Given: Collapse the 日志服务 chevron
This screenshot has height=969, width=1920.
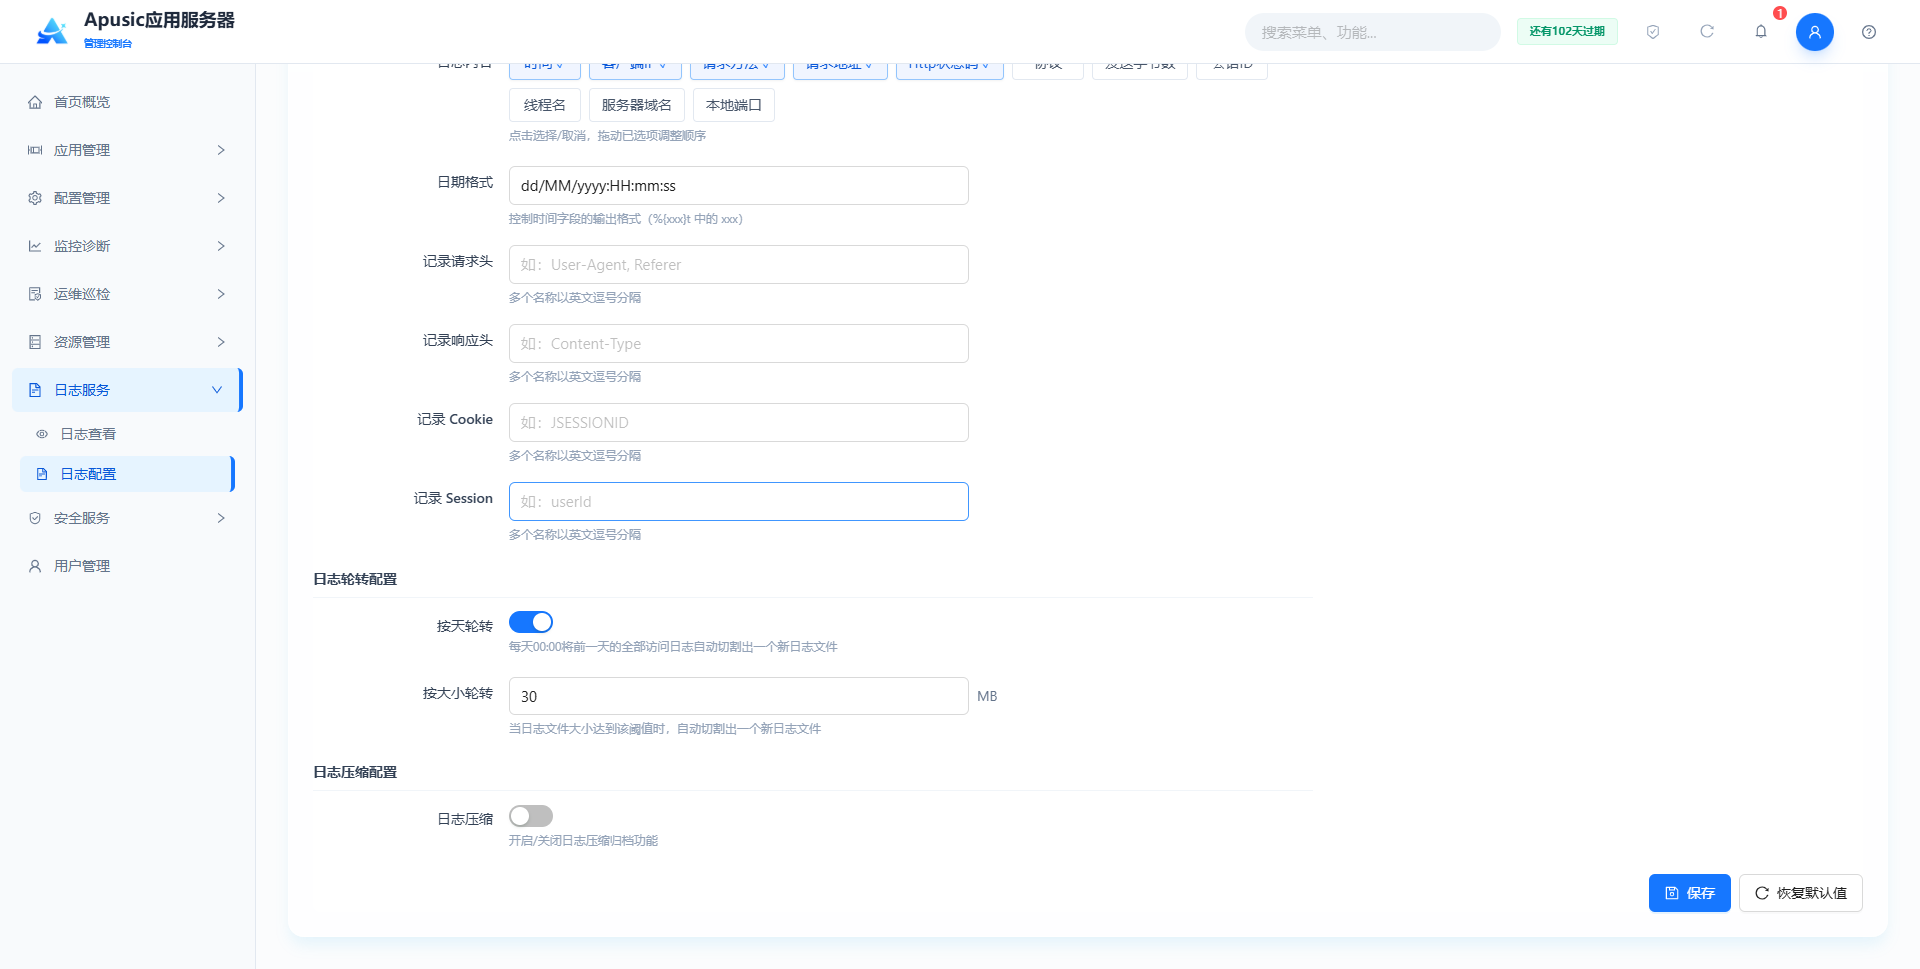Looking at the screenshot, I should pyautogui.click(x=217, y=390).
